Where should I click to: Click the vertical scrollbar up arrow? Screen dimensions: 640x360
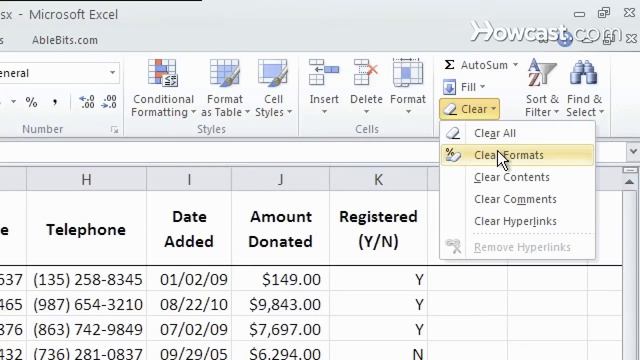[x=629, y=182]
